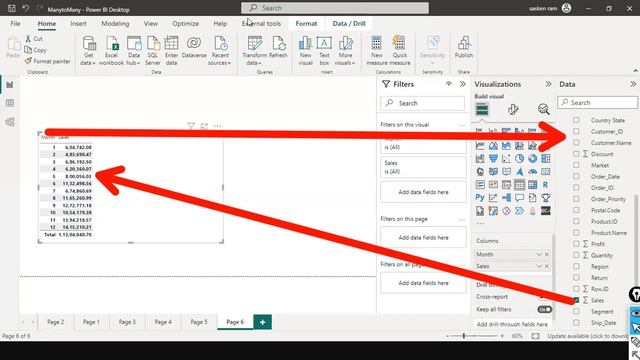Viewport: 640px width, 360px height.
Task: Switch to Page 3 tab
Action: (127, 322)
